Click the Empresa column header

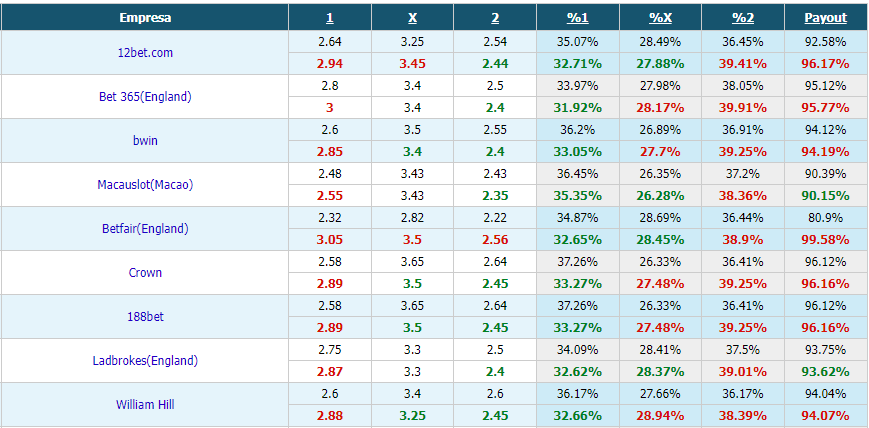pos(145,18)
